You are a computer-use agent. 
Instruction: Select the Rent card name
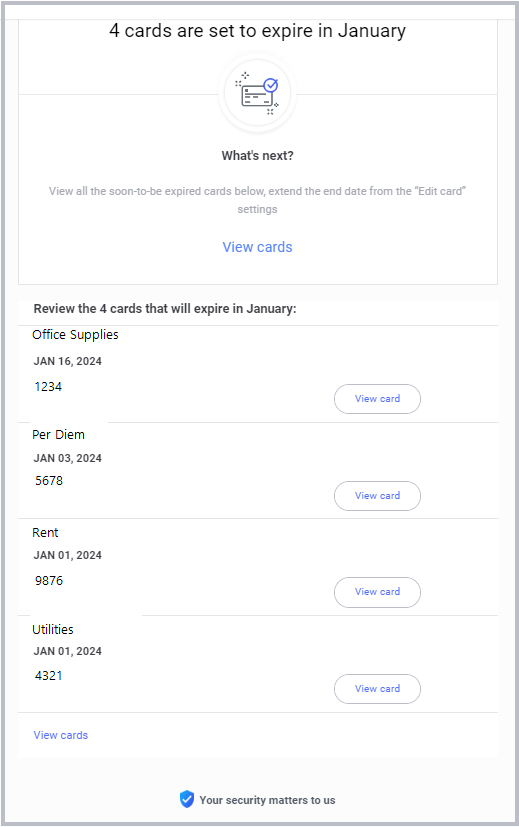click(x=45, y=533)
